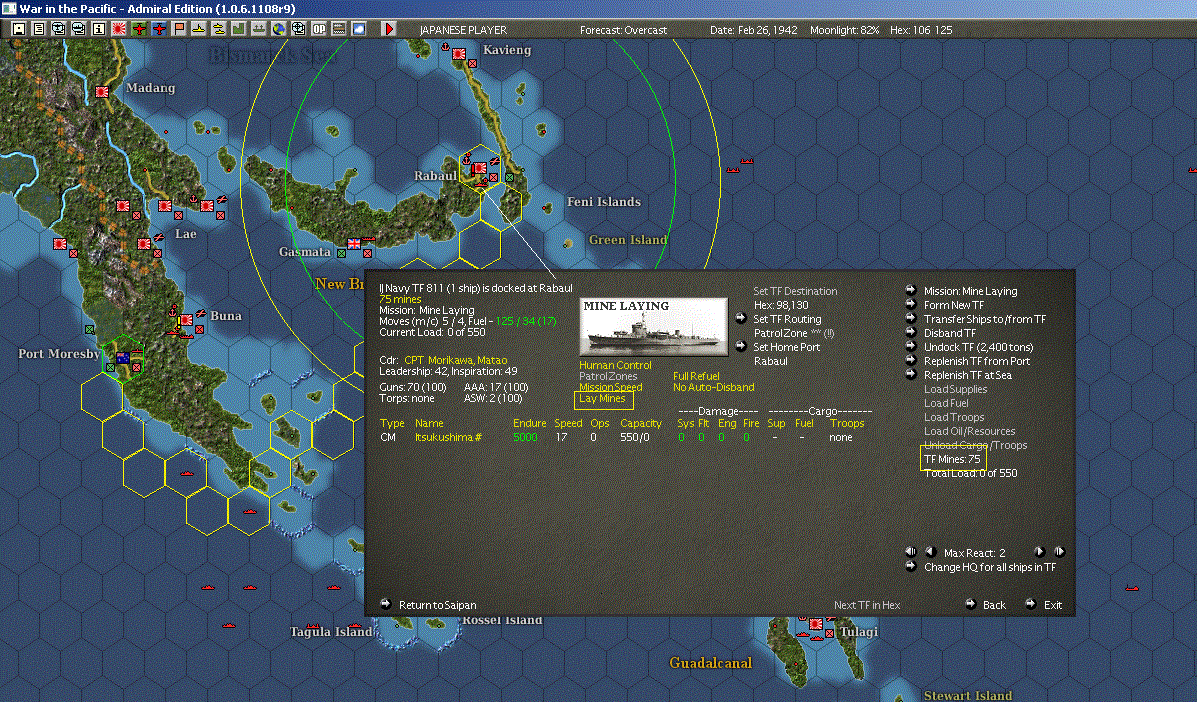The height and width of the screenshot is (702, 1197).
Task: Click Load Oil/Resources option
Action: tap(970, 431)
